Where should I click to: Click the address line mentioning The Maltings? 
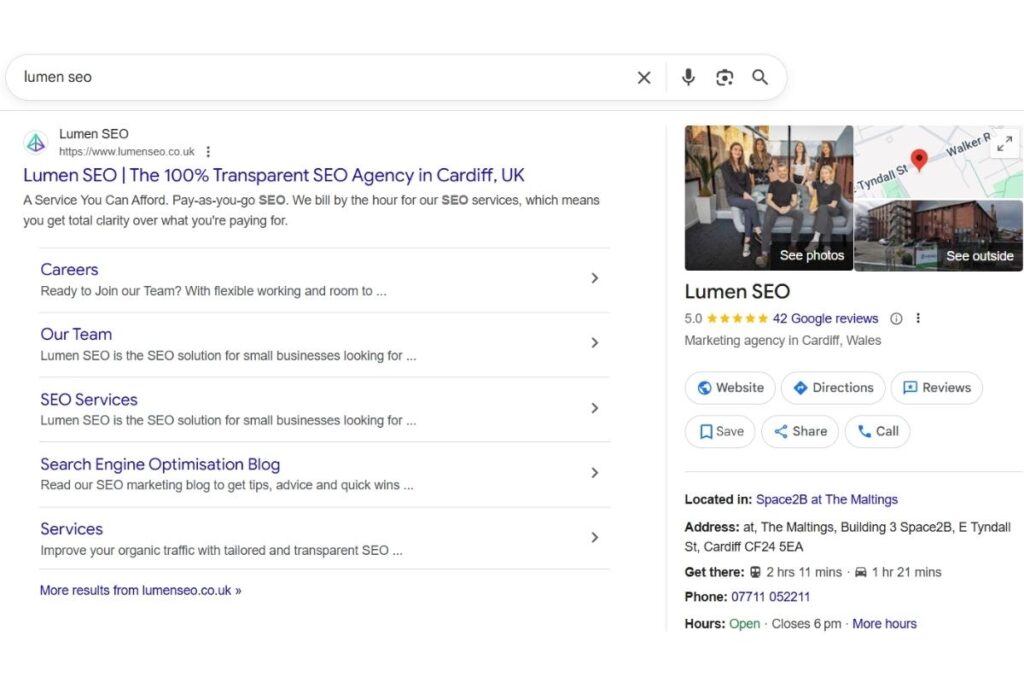(x=848, y=537)
